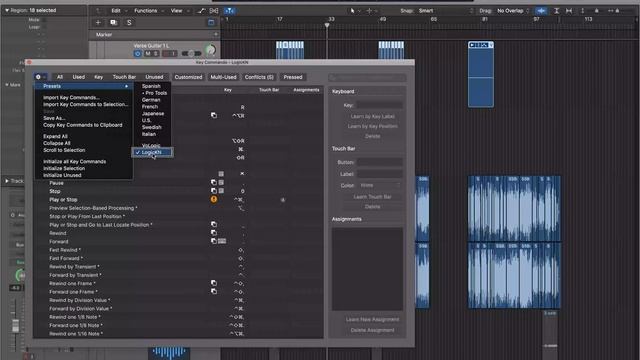Click the channel strip volume fader

tap(15, 325)
